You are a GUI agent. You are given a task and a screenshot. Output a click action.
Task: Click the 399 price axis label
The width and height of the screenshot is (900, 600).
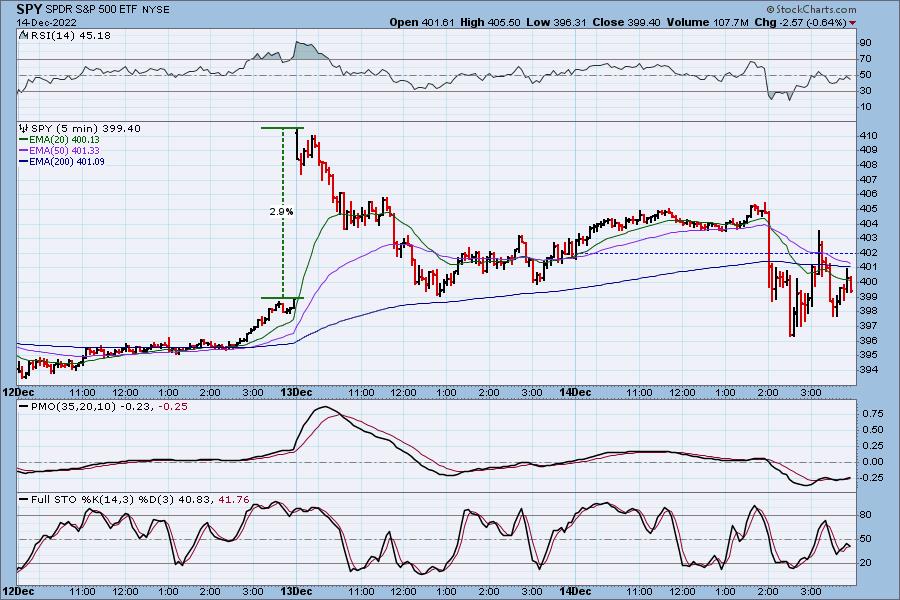coord(868,296)
